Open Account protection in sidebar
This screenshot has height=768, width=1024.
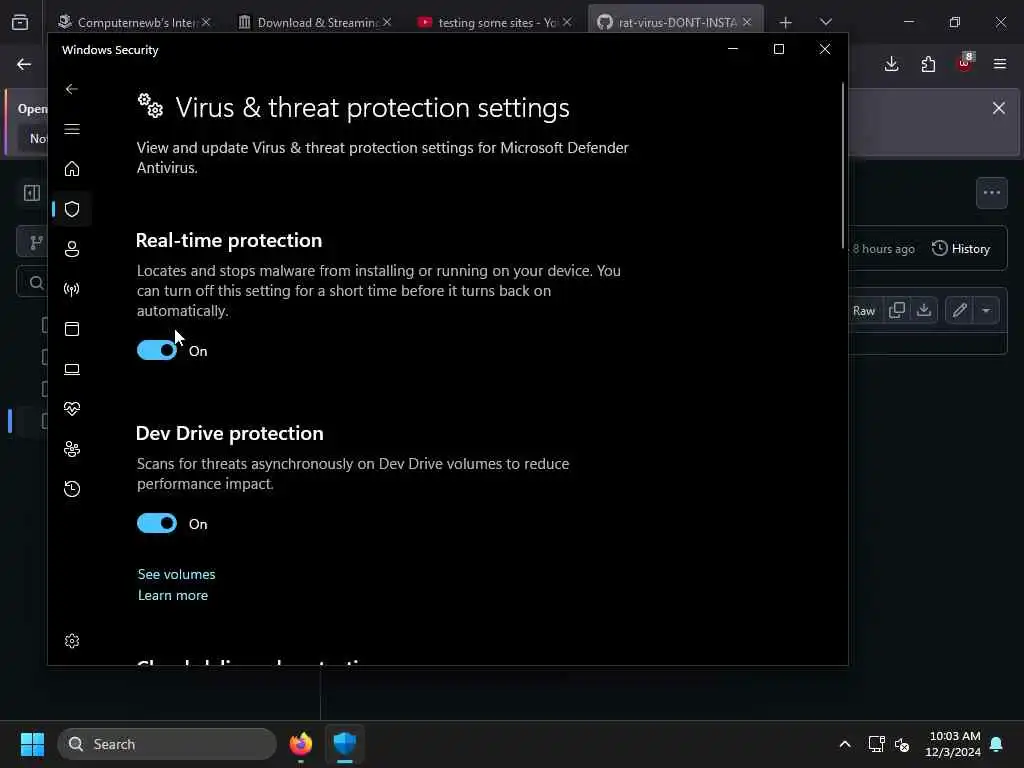pyautogui.click(x=72, y=249)
